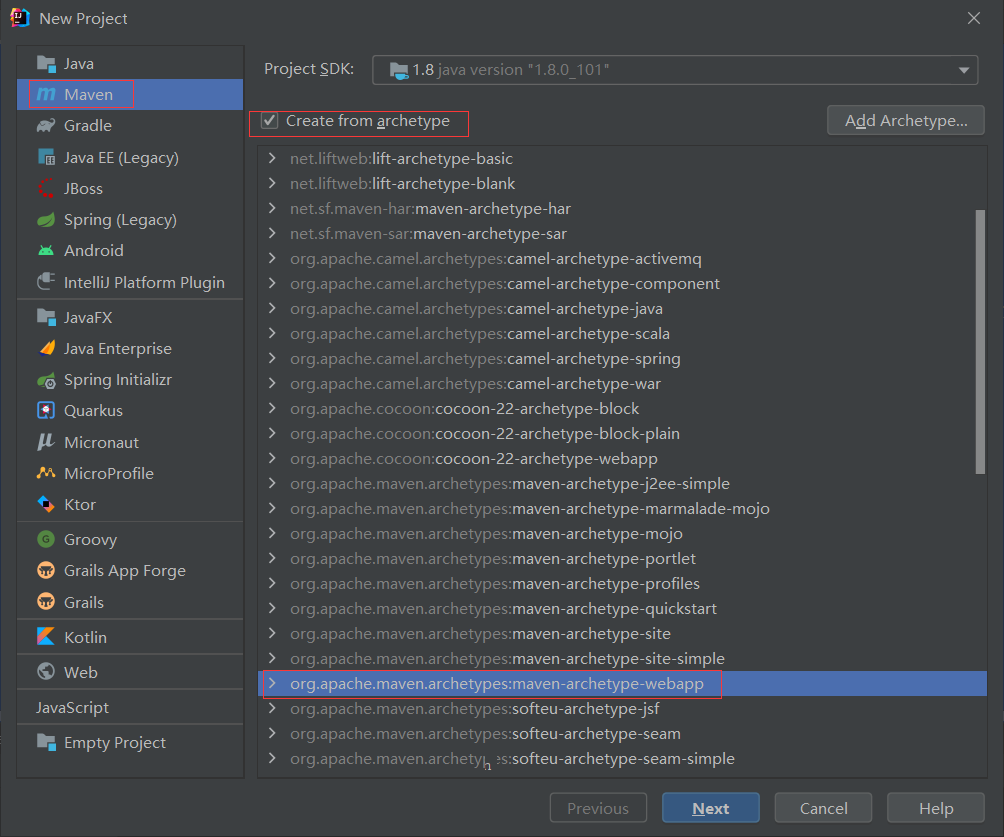The height and width of the screenshot is (837, 1004).
Task: Close the New Project dialog
Action: tap(974, 18)
